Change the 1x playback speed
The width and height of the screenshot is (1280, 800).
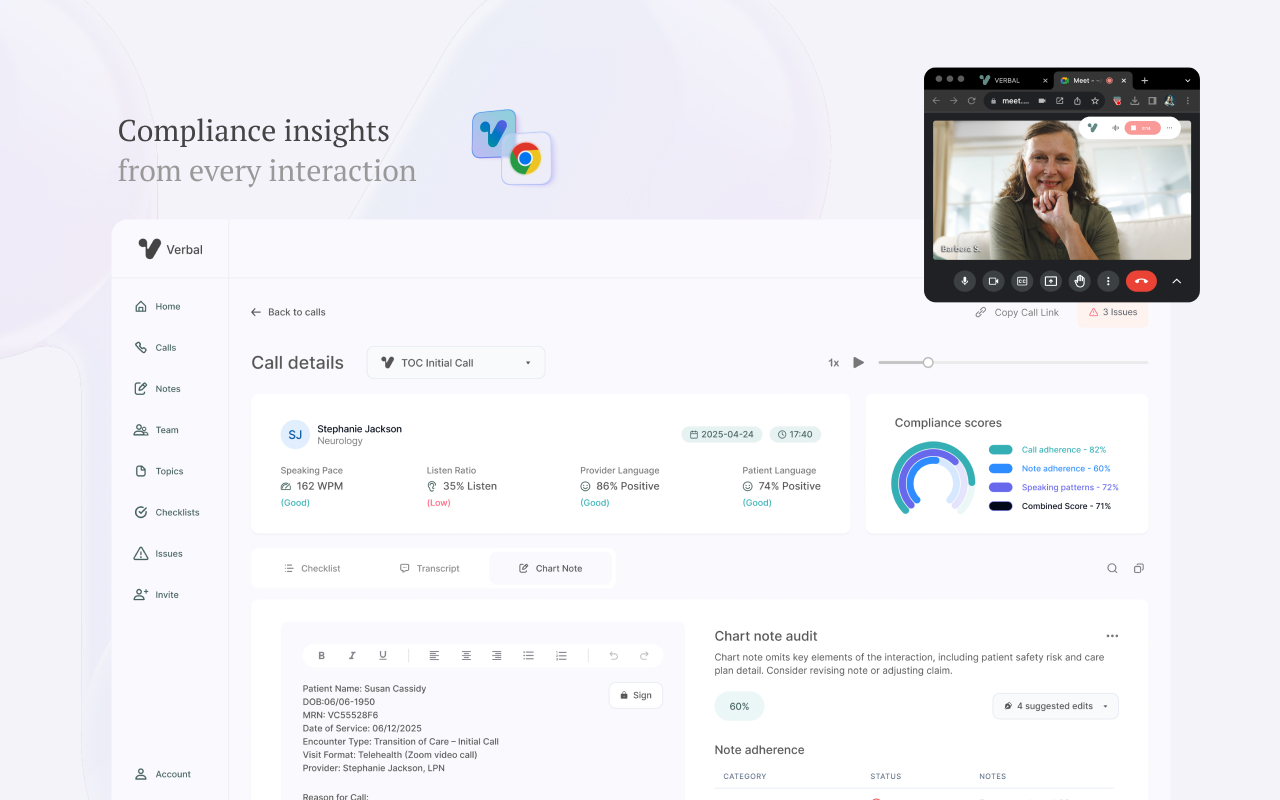pyautogui.click(x=833, y=363)
